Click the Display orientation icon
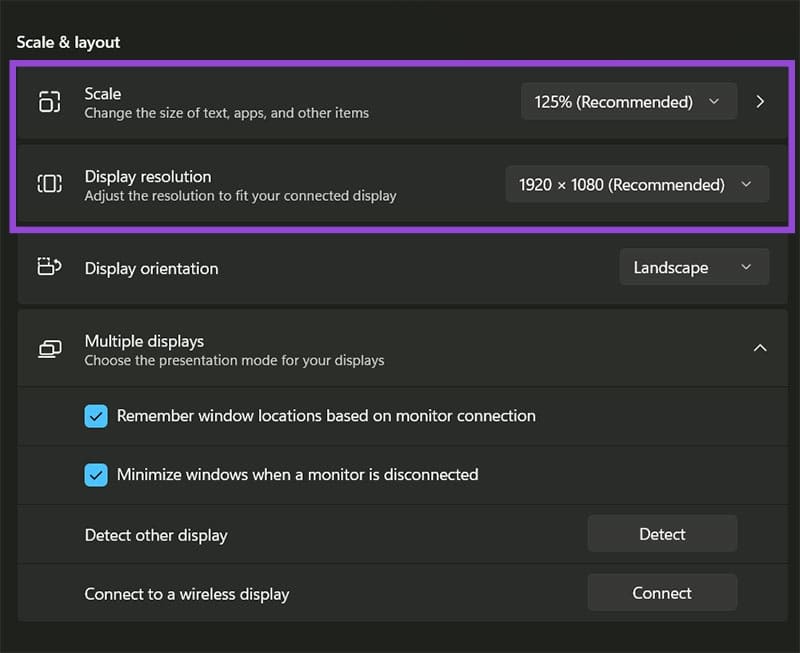800x653 pixels. tap(49, 267)
